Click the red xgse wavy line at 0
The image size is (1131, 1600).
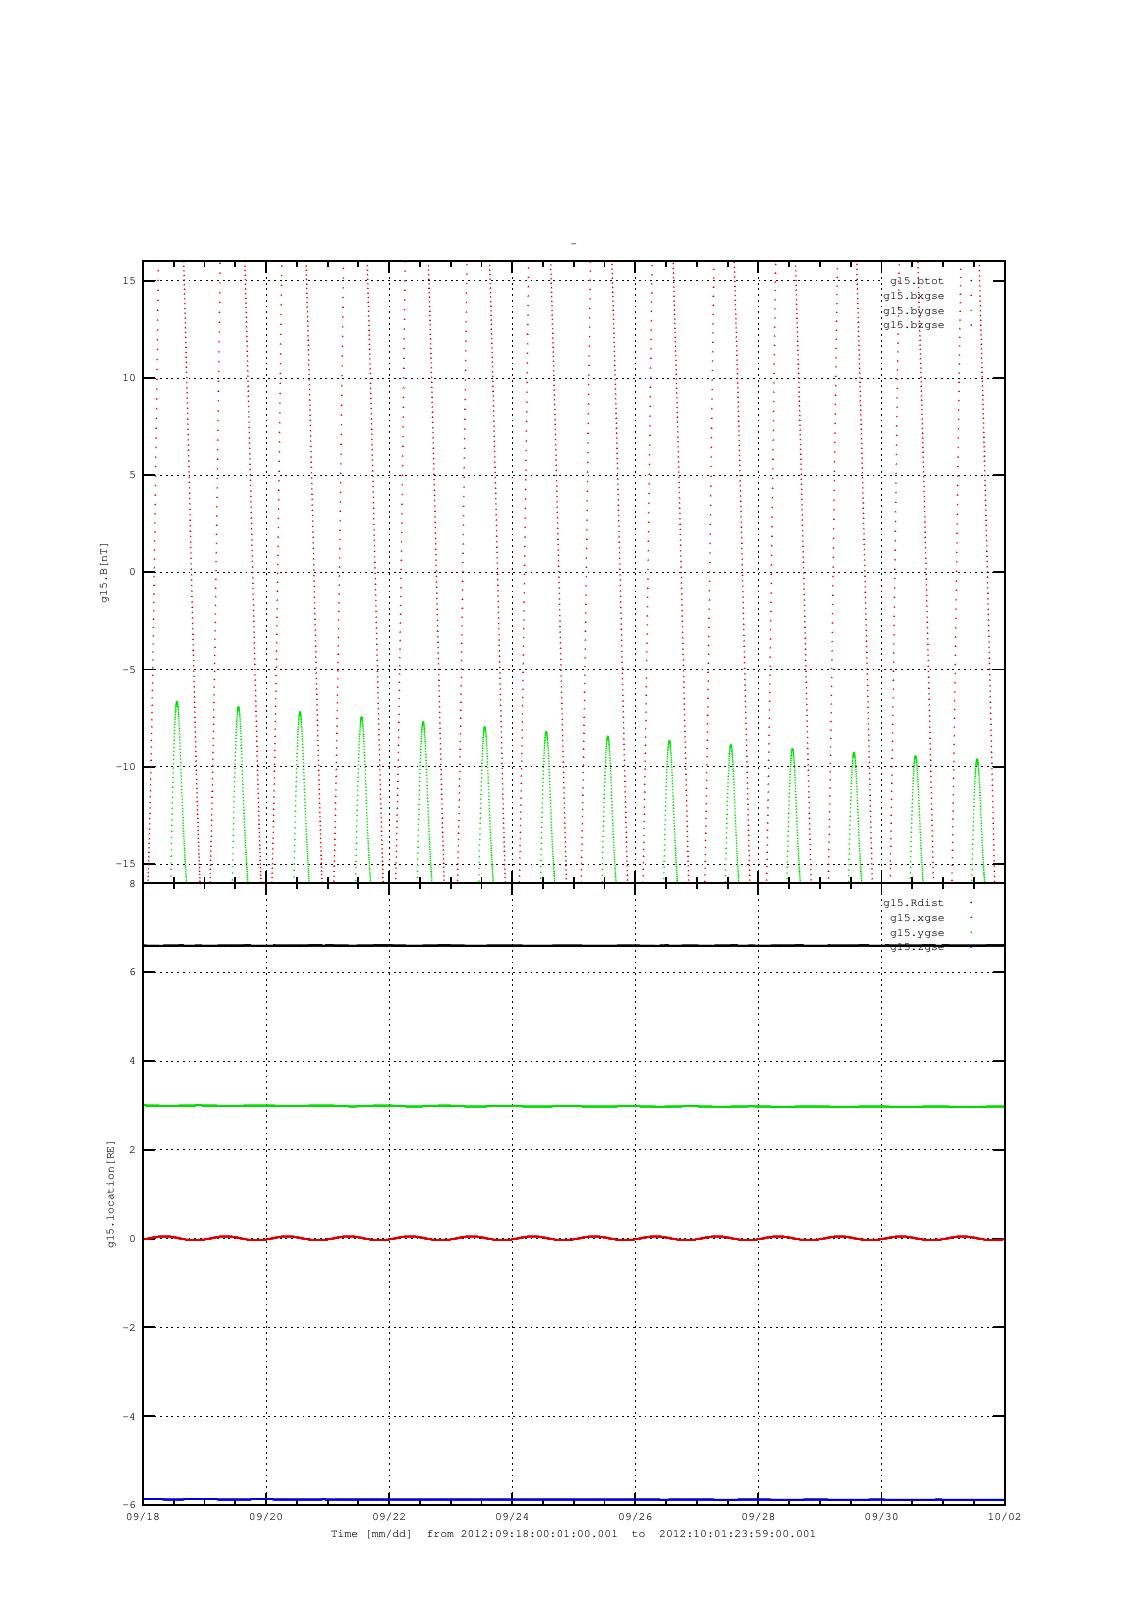coord(573,1238)
